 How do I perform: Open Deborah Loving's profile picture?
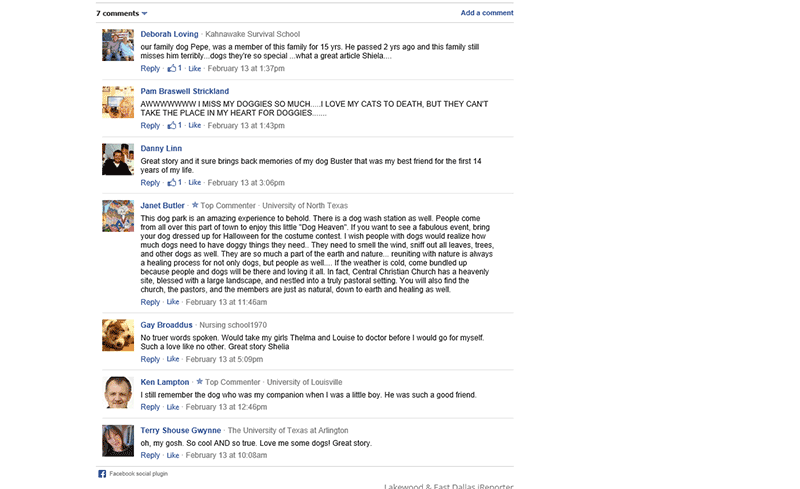click(x=118, y=45)
